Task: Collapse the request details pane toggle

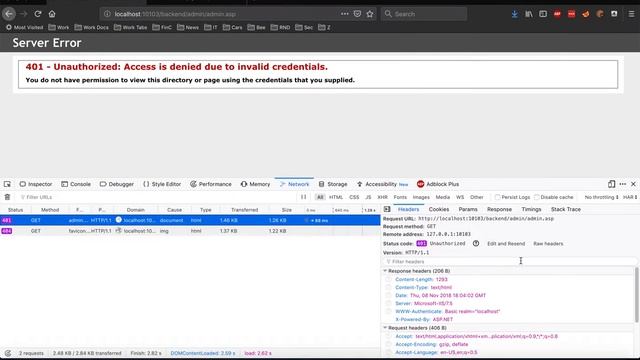Action: (387, 209)
